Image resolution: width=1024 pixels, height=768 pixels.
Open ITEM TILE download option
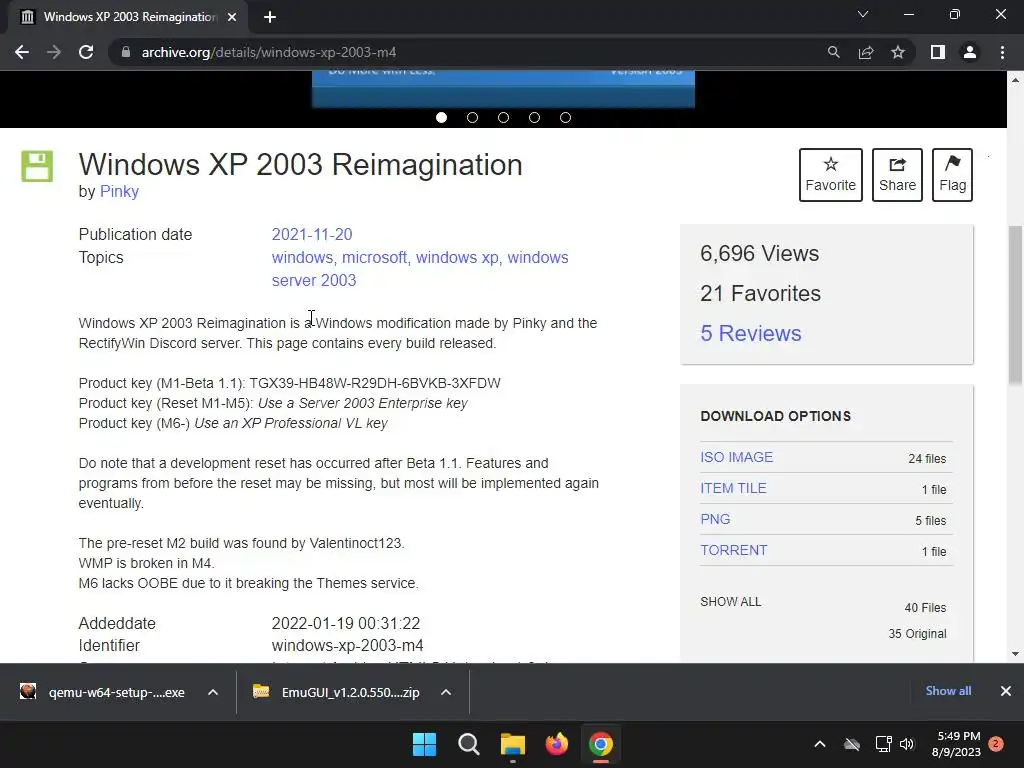pos(733,488)
